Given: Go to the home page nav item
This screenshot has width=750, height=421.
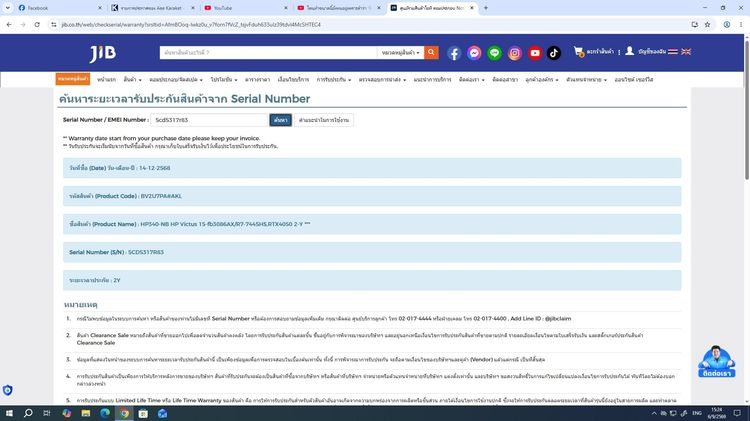Looking at the screenshot, I should tap(106, 79).
